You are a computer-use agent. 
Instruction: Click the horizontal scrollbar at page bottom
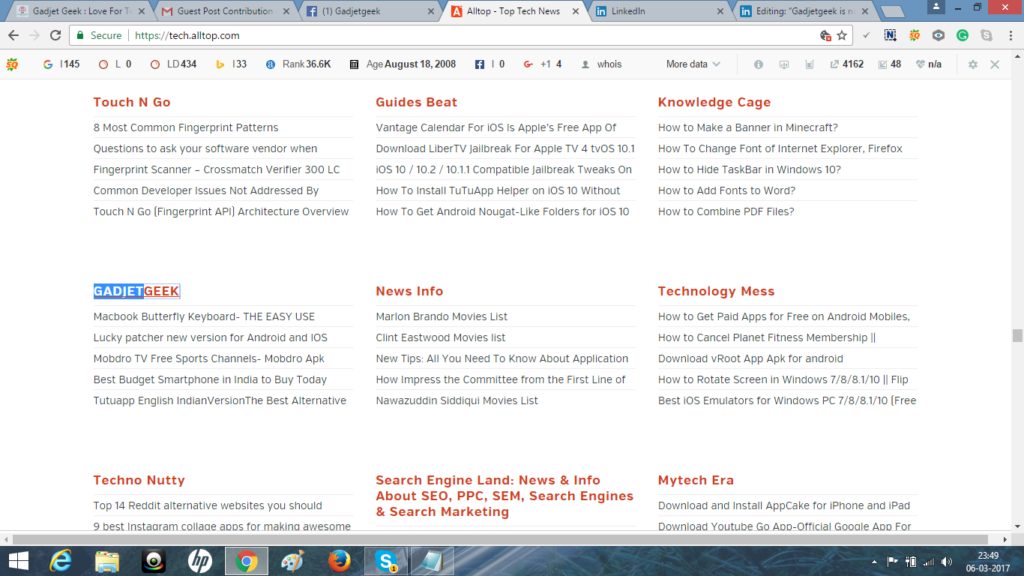click(500, 539)
